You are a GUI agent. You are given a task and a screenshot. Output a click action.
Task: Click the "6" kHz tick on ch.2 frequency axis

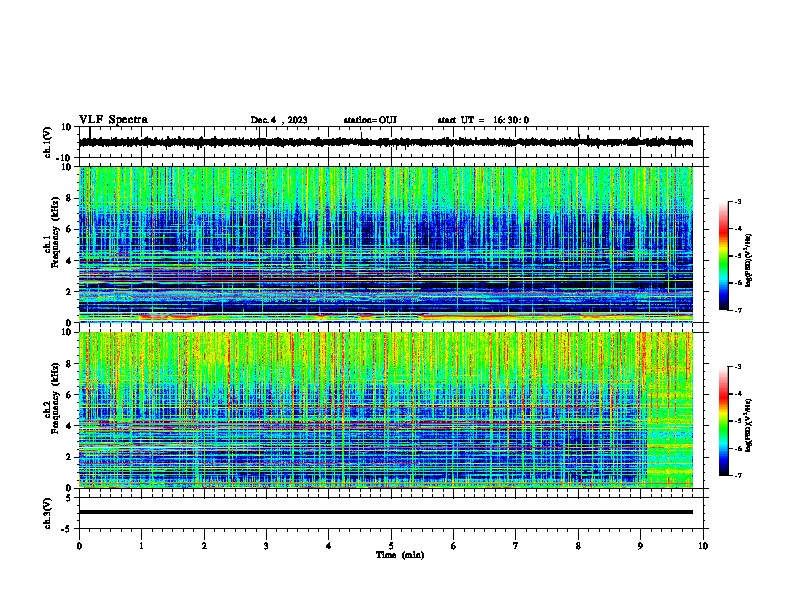(69, 395)
